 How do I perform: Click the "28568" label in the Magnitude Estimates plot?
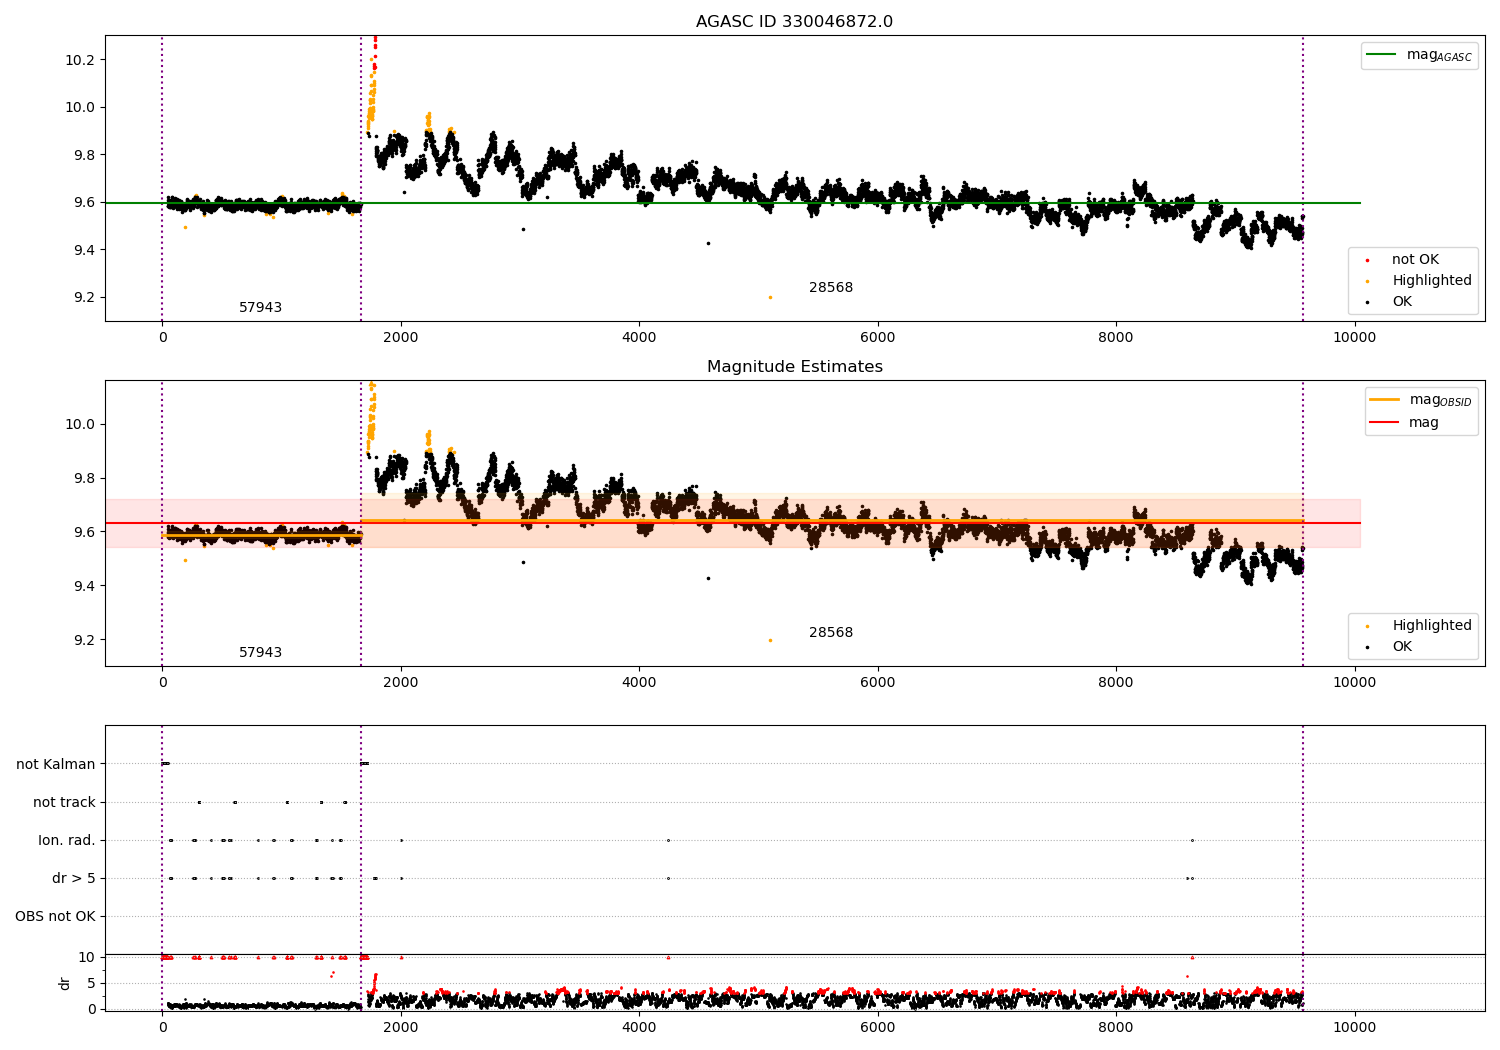point(831,632)
